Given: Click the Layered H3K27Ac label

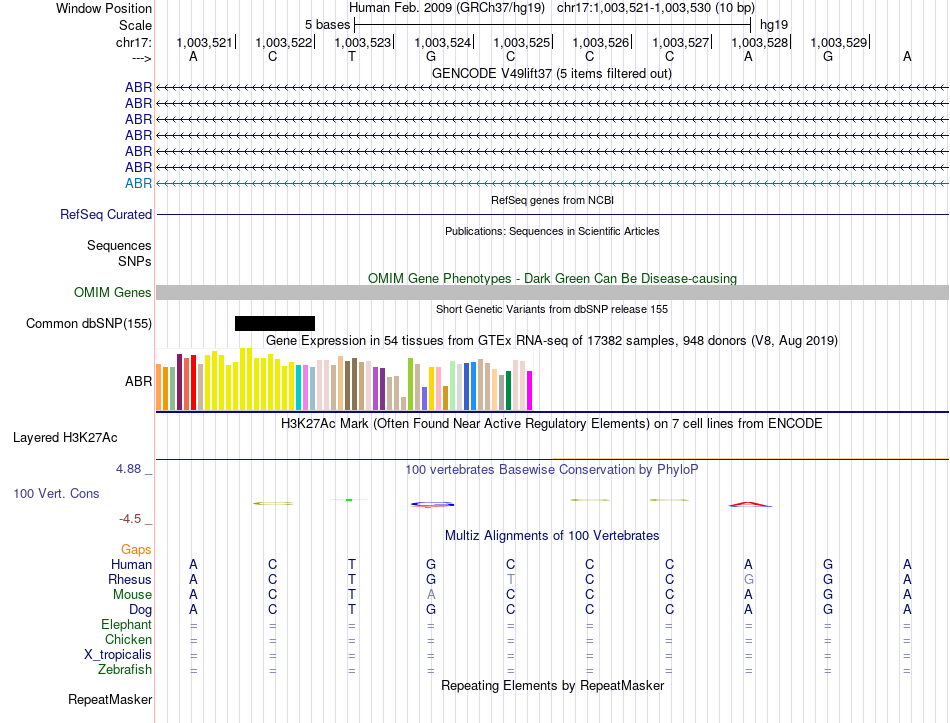Looking at the screenshot, I should click(x=65, y=438).
